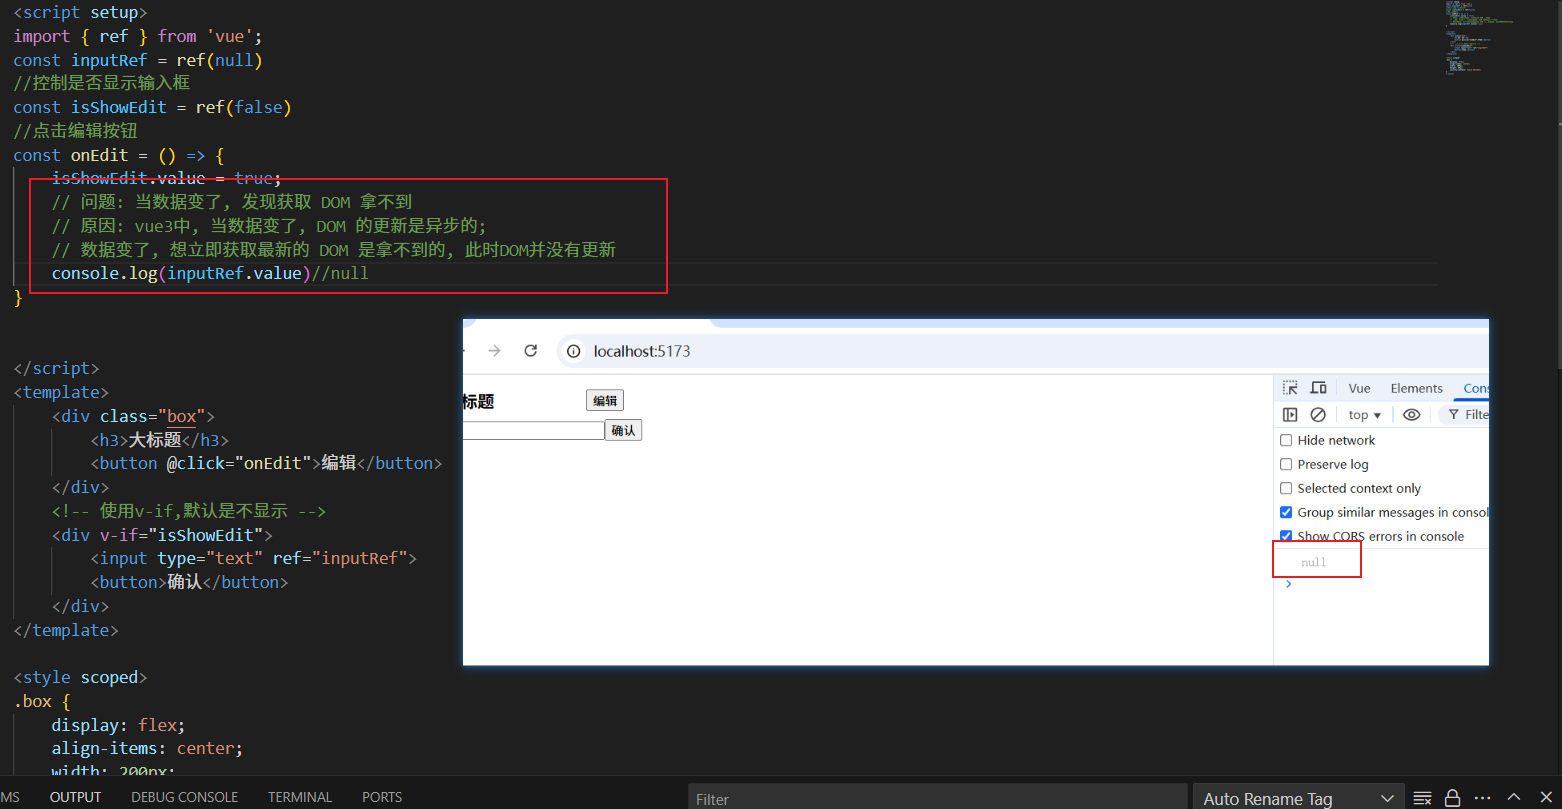Click the console prompt arrow
Image resolution: width=1562 pixels, height=809 pixels.
(1288, 584)
